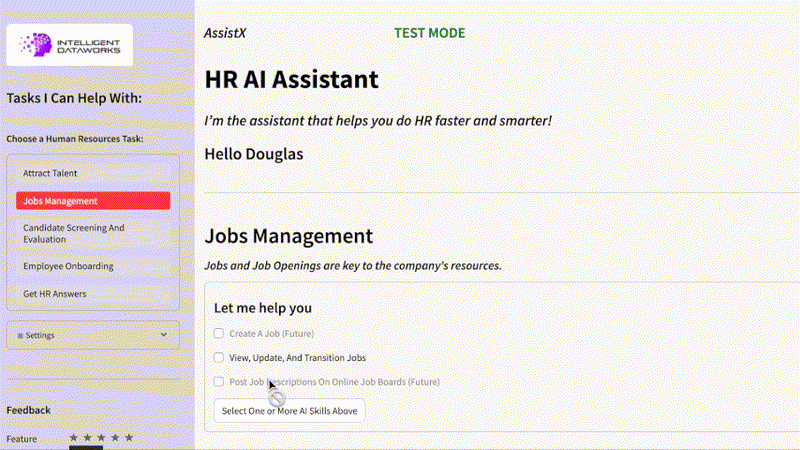800x450 pixels.
Task: Rate Feature with the second star
Action: (x=87, y=438)
